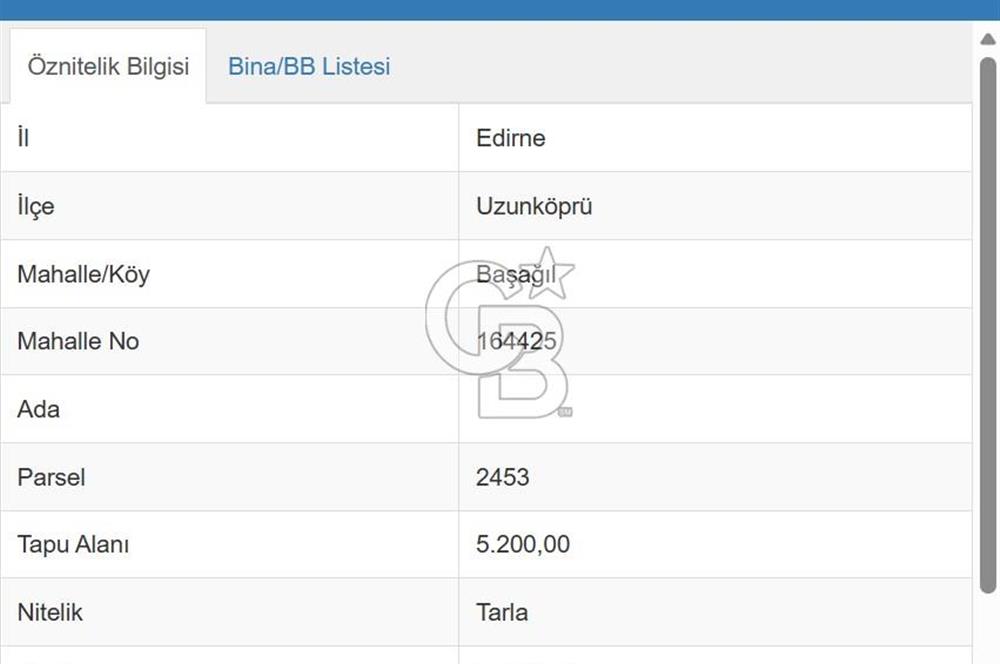This screenshot has height=664, width=1000.
Task: Select the Tapu Alanı value 5.200,00
Action: pyautogui.click(x=523, y=545)
